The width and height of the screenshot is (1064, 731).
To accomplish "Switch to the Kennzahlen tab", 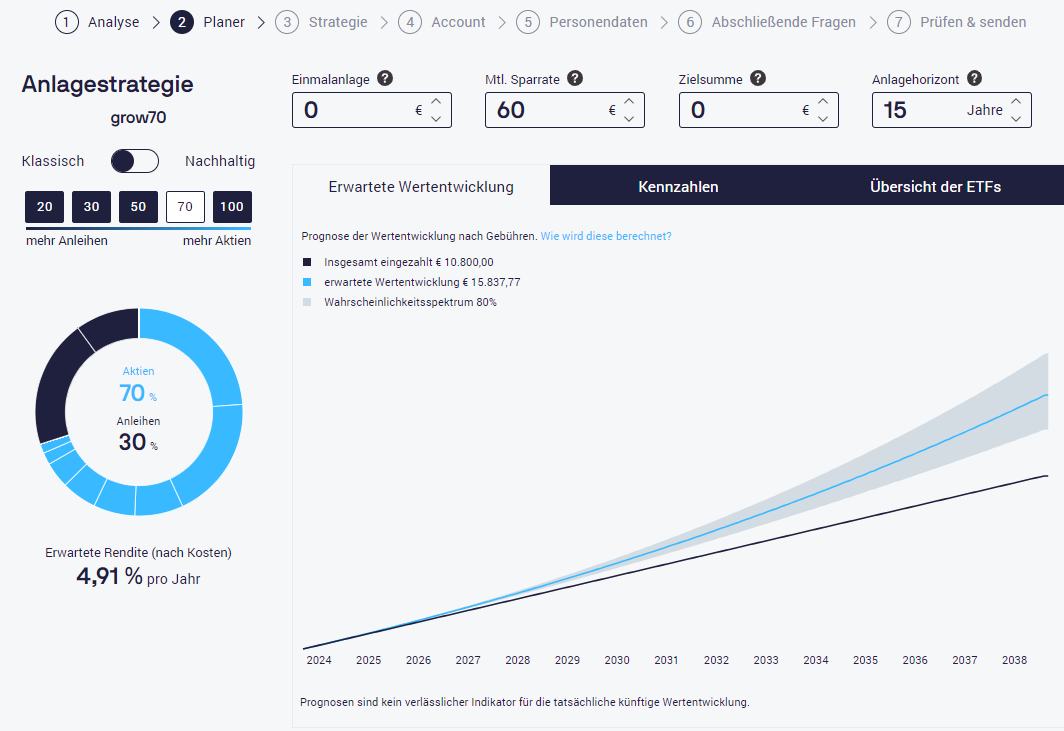I will (678, 187).
